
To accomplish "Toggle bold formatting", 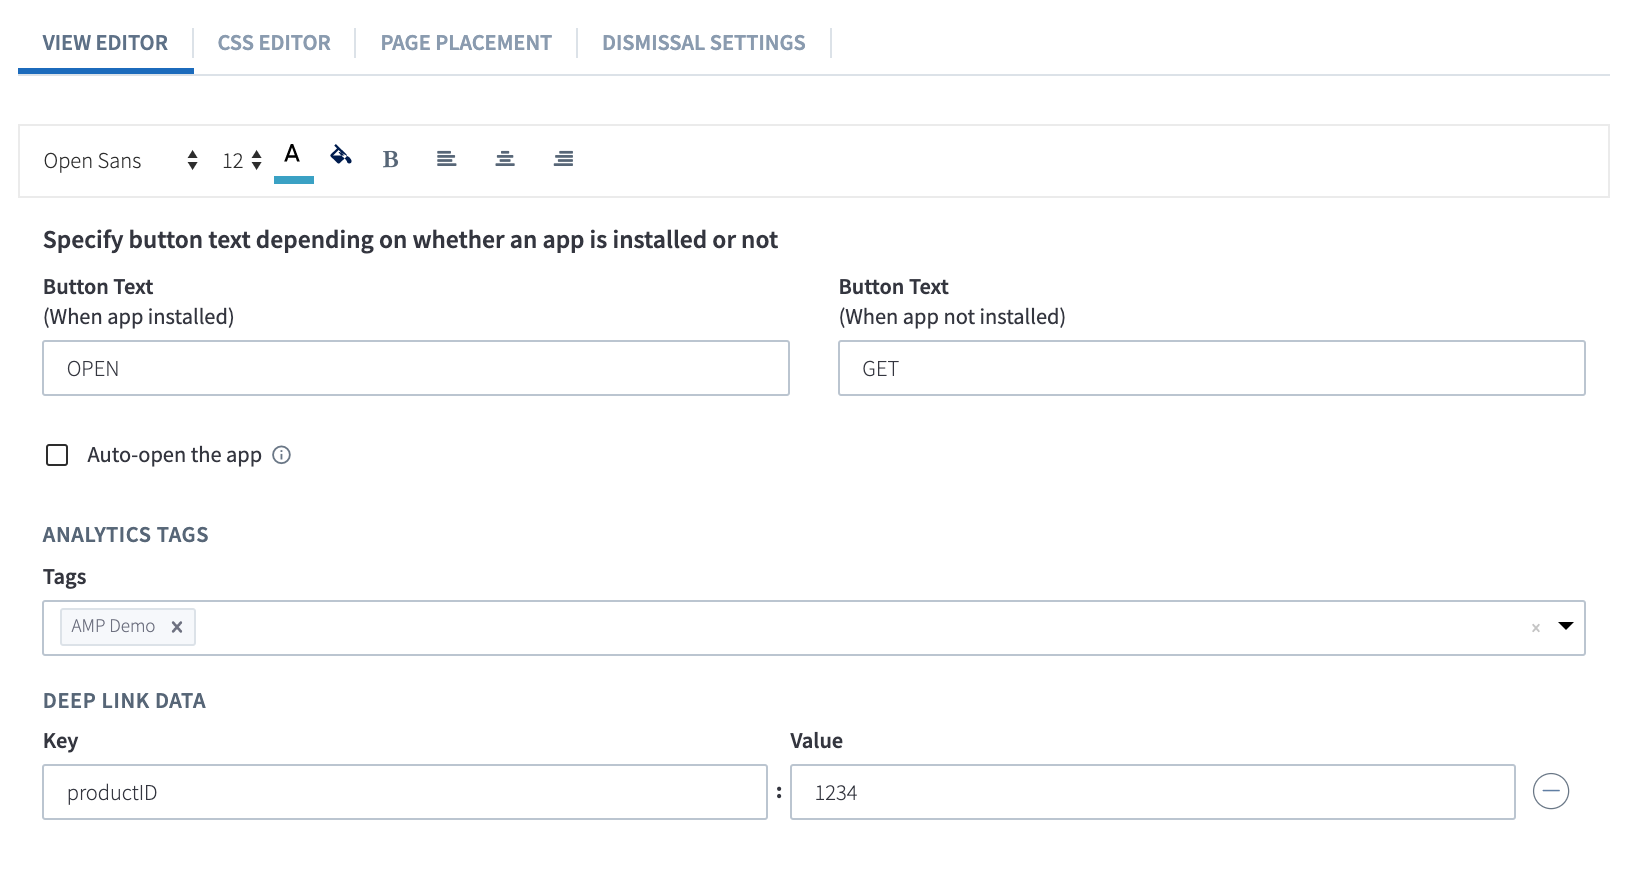I will pos(390,159).
